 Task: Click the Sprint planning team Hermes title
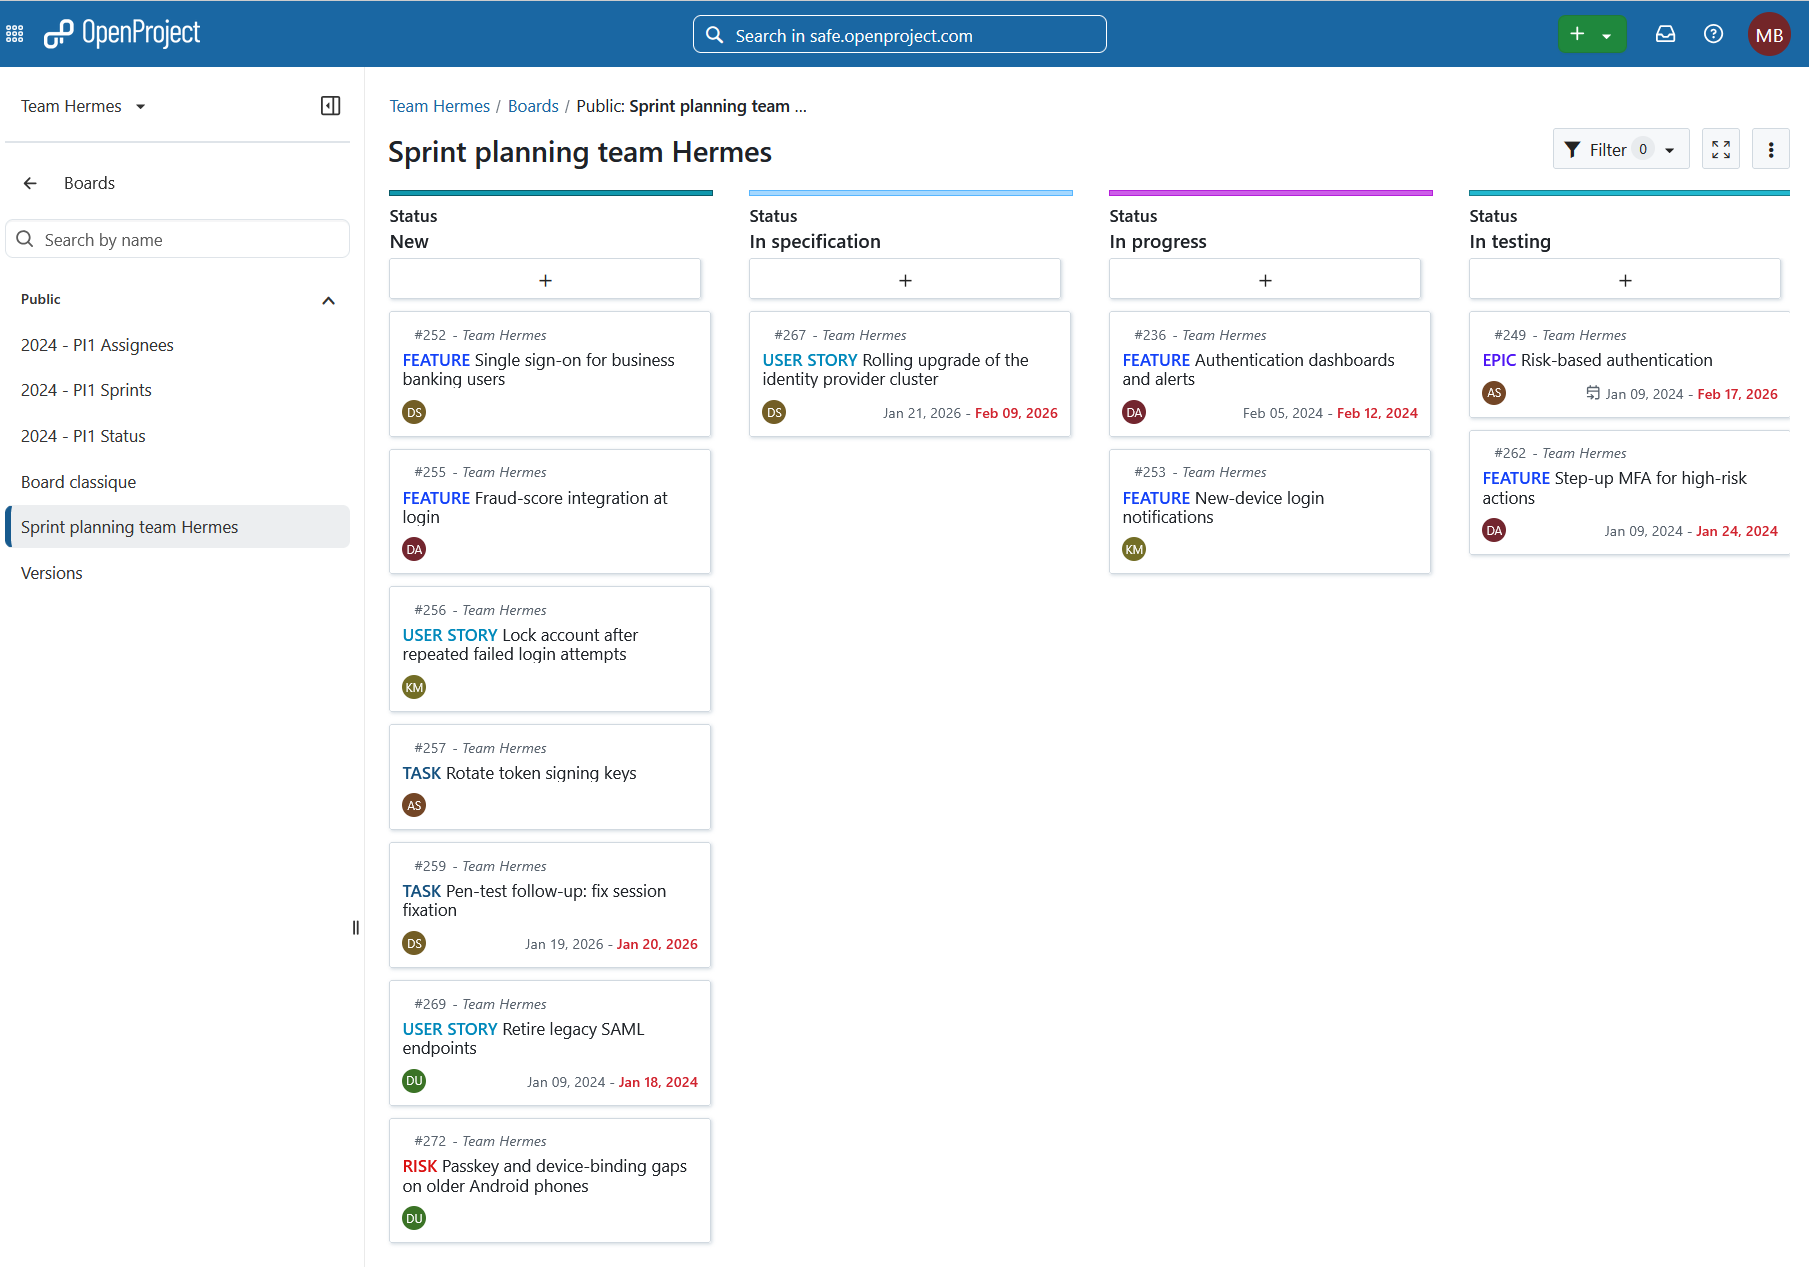click(x=580, y=152)
